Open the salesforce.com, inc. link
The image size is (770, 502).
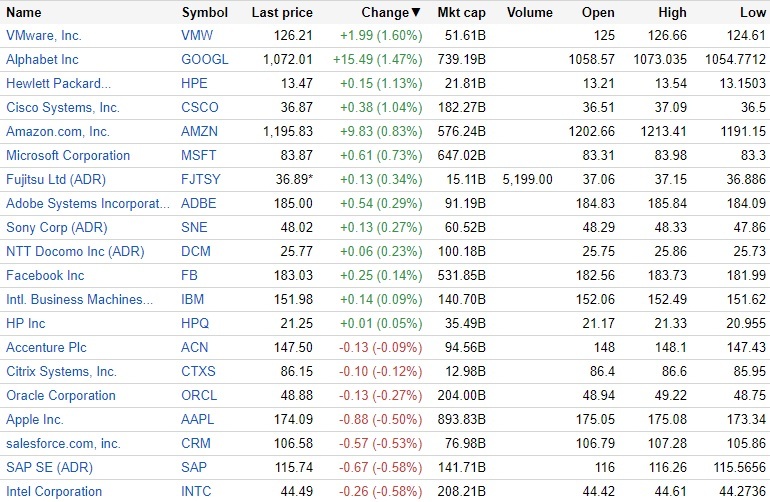(x=63, y=443)
